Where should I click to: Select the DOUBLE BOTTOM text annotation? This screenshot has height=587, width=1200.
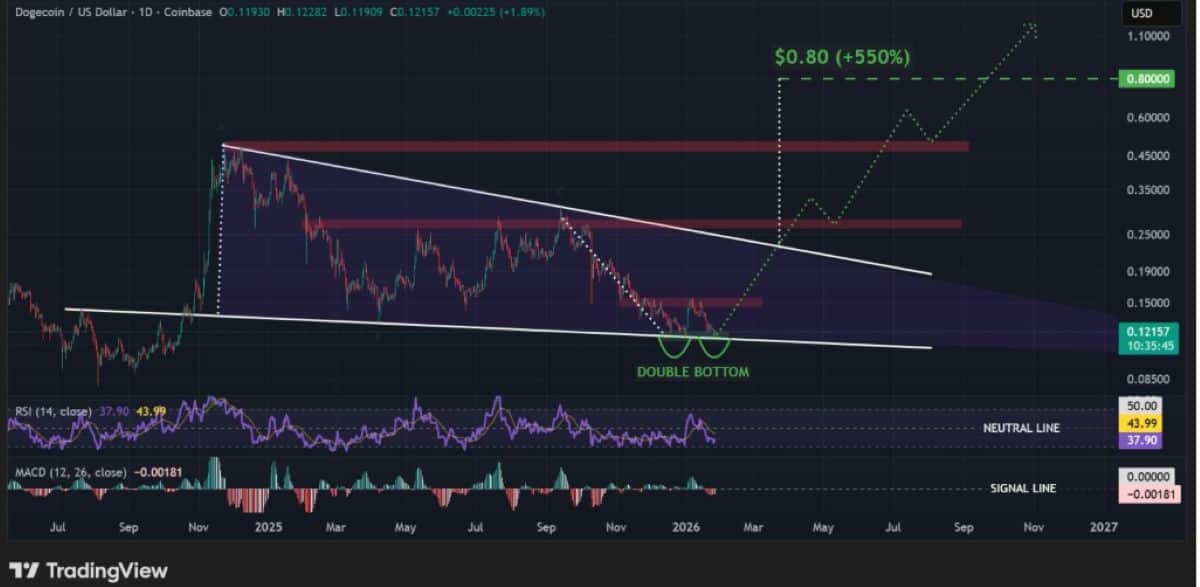tap(693, 372)
